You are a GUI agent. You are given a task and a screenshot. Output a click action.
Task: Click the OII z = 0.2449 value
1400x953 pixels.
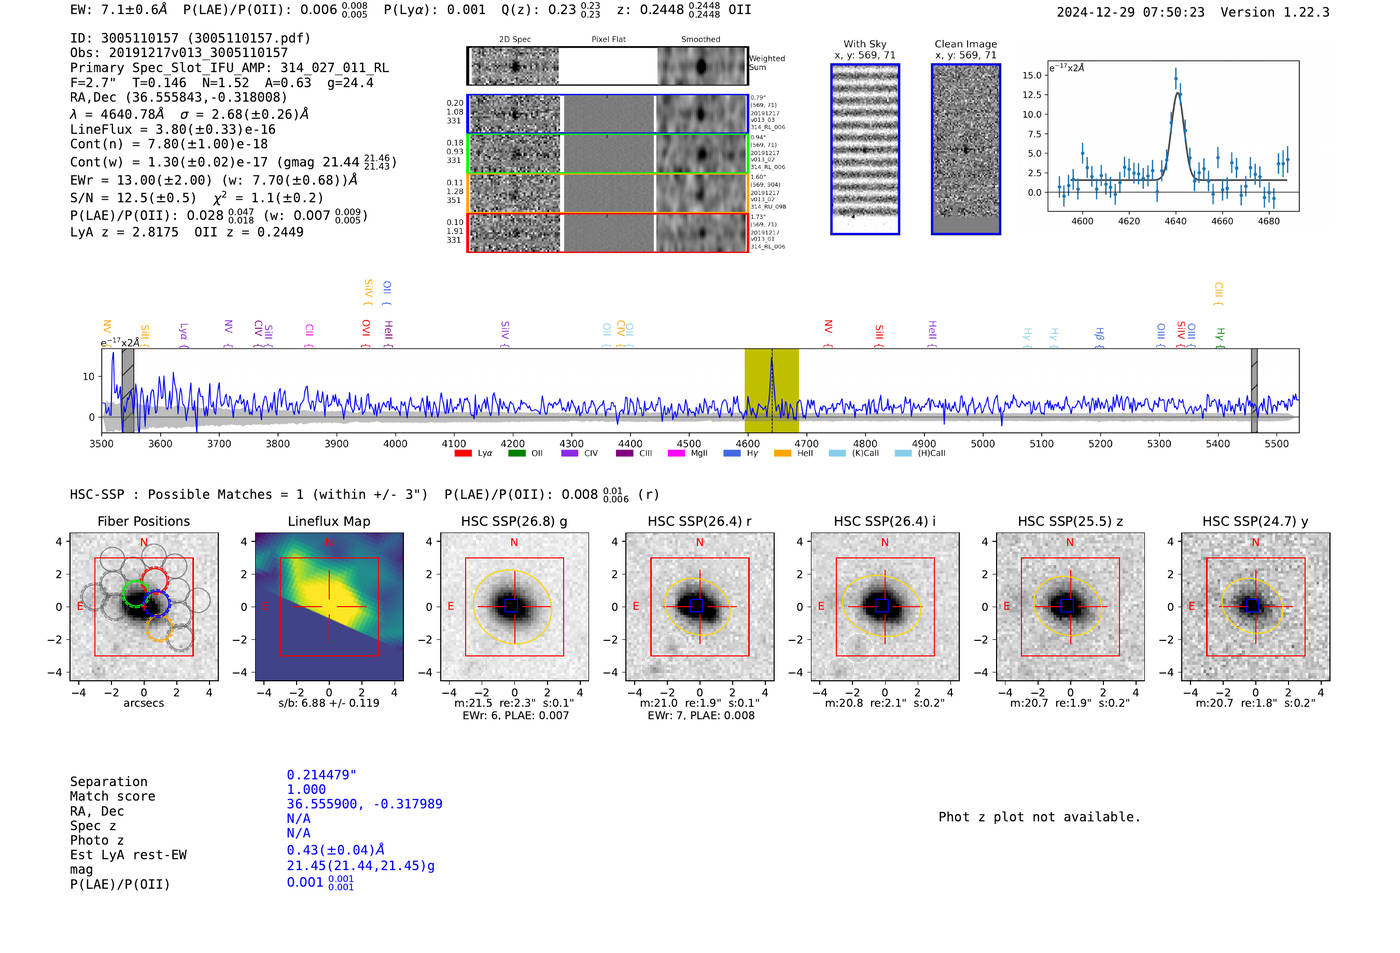(249, 232)
